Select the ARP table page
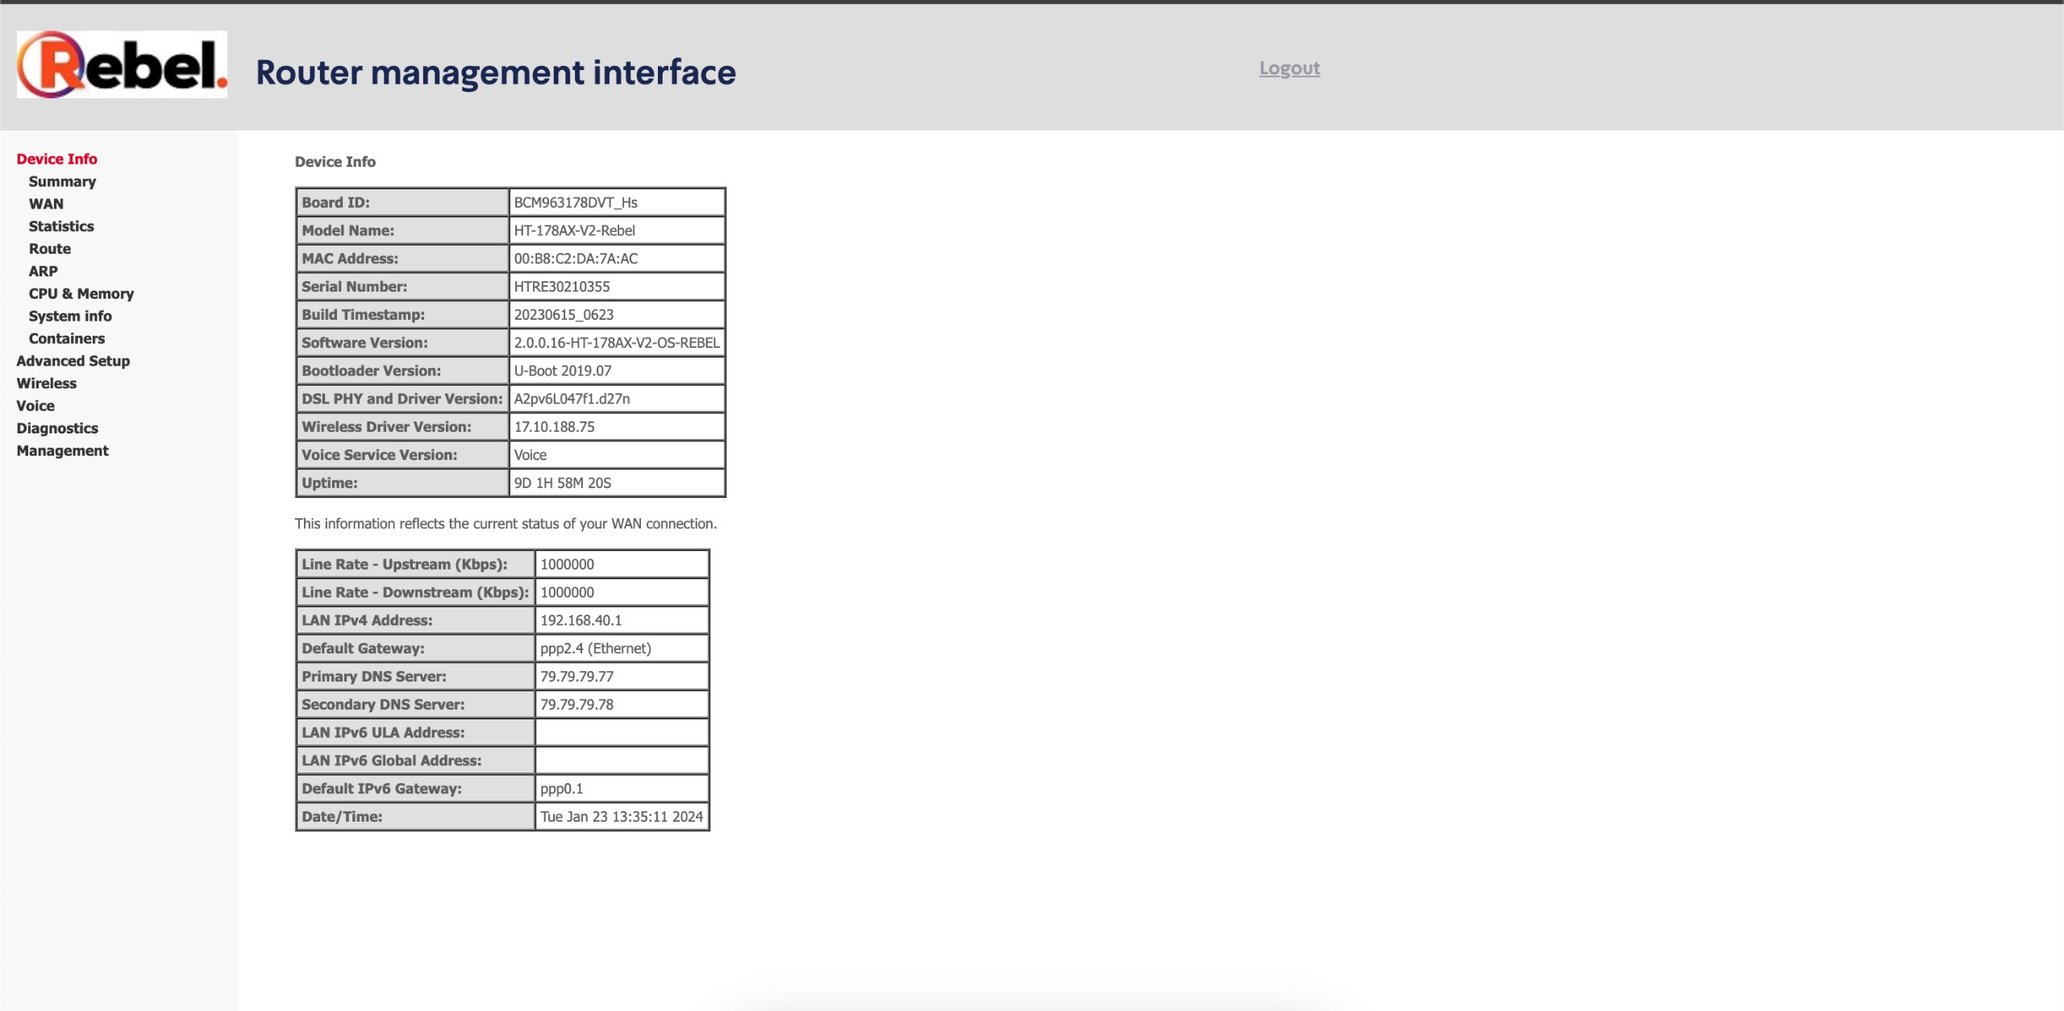This screenshot has height=1011, width=2064. coord(44,270)
